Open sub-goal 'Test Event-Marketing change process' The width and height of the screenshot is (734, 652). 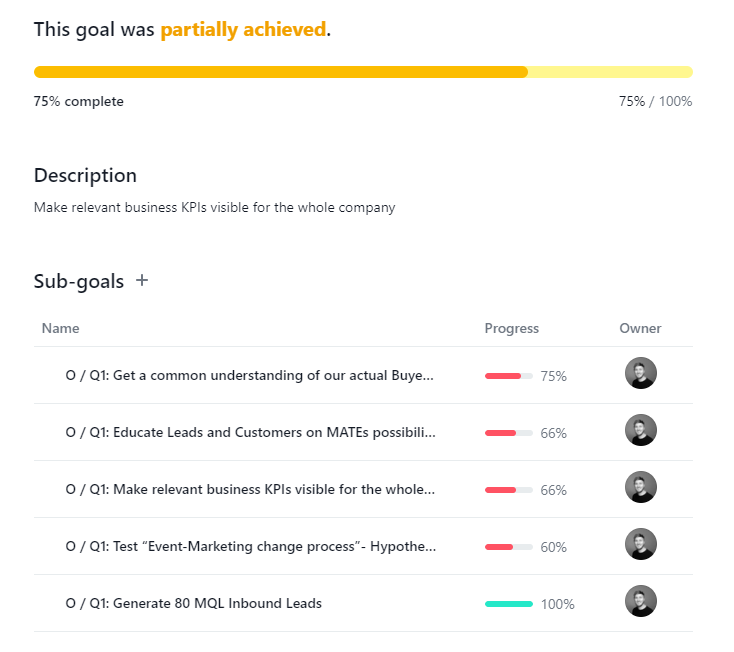[250, 547]
